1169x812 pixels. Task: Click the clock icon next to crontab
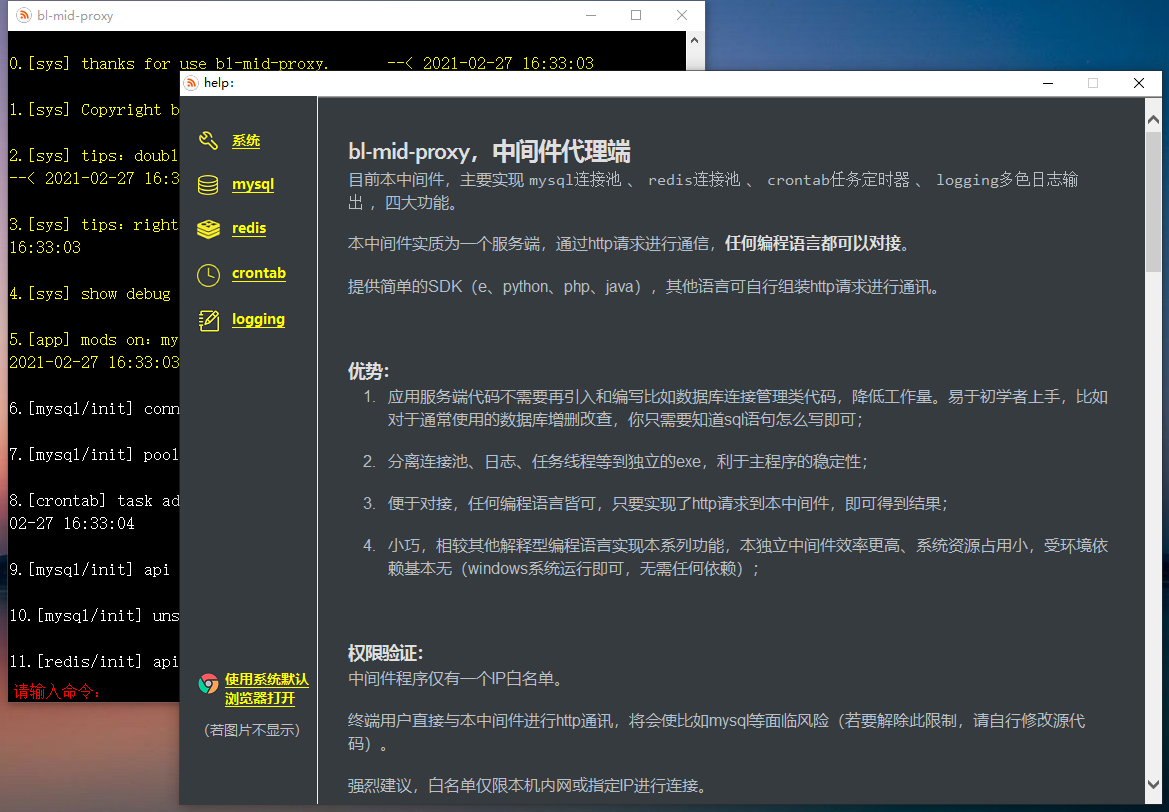(210, 273)
